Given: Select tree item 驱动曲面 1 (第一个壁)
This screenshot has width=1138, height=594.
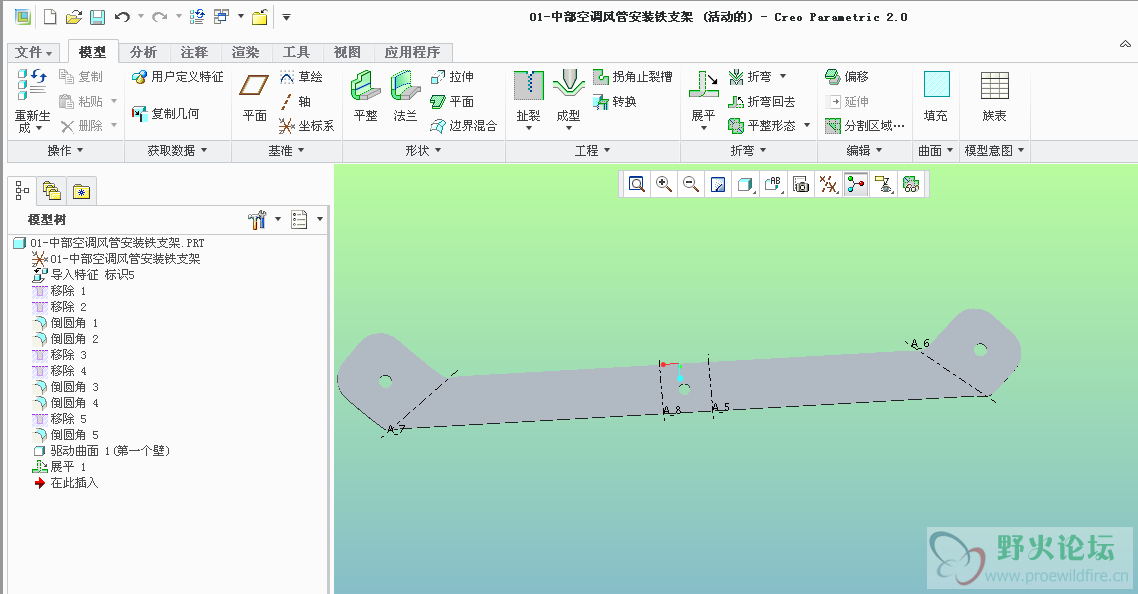Looking at the screenshot, I should (101, 451).
